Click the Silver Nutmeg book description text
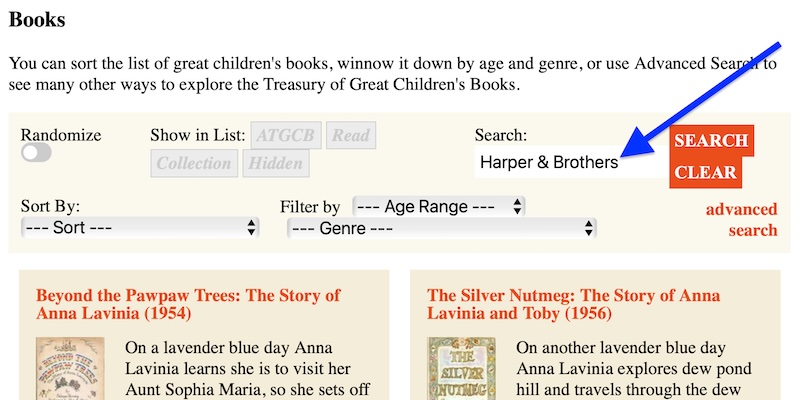Image resolution: width=800 pixels, height=400 pixels. [635, 370]
